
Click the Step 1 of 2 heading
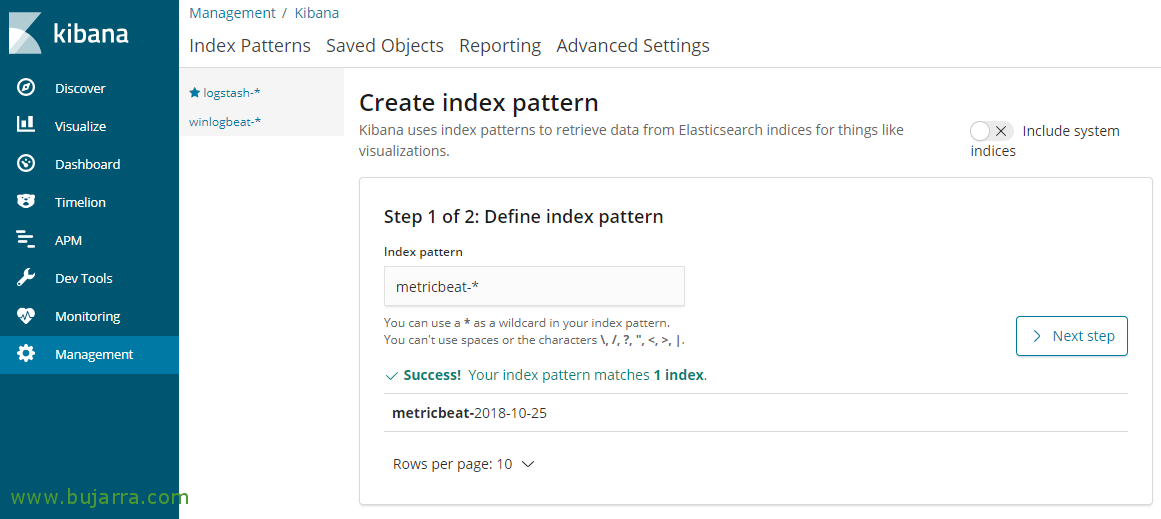click(x=523, y=217)
